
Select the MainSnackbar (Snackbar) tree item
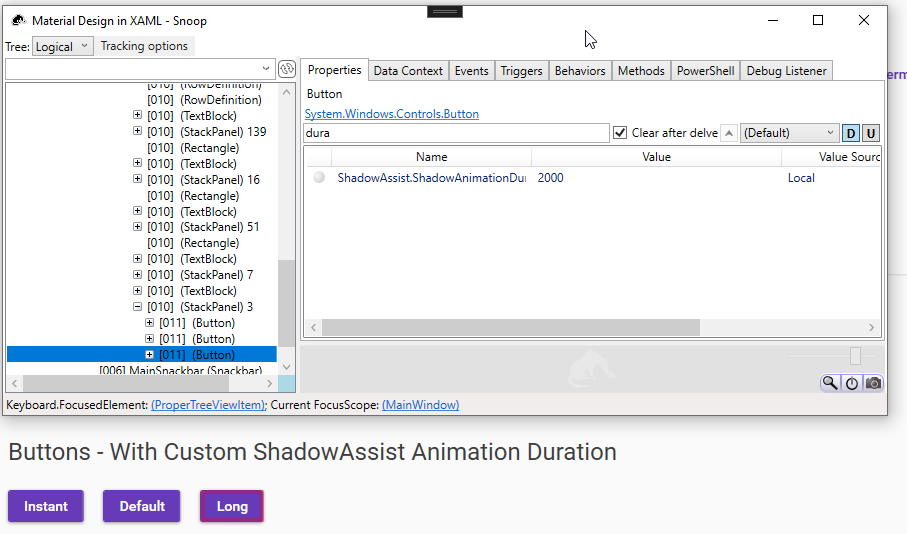(x=180, y=370)
